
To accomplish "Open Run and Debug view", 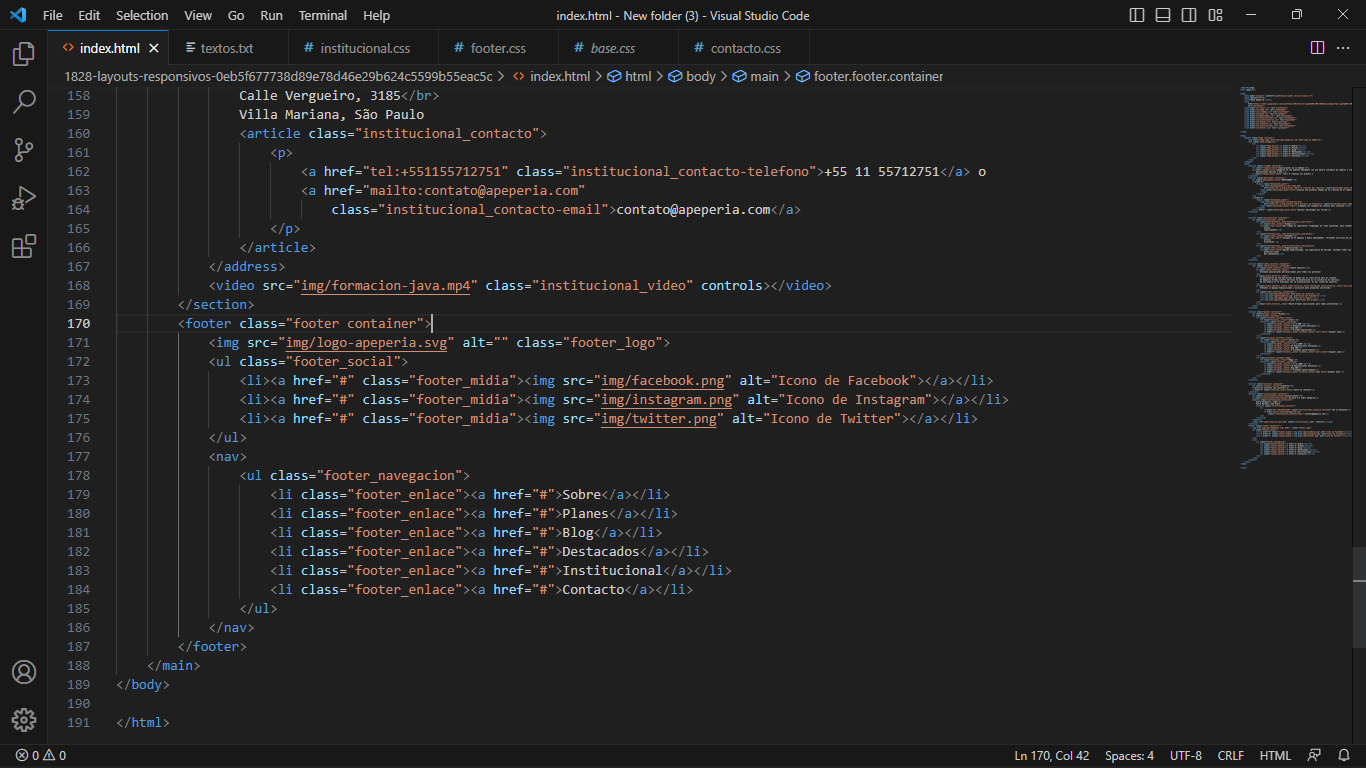I will coord(24,198).
